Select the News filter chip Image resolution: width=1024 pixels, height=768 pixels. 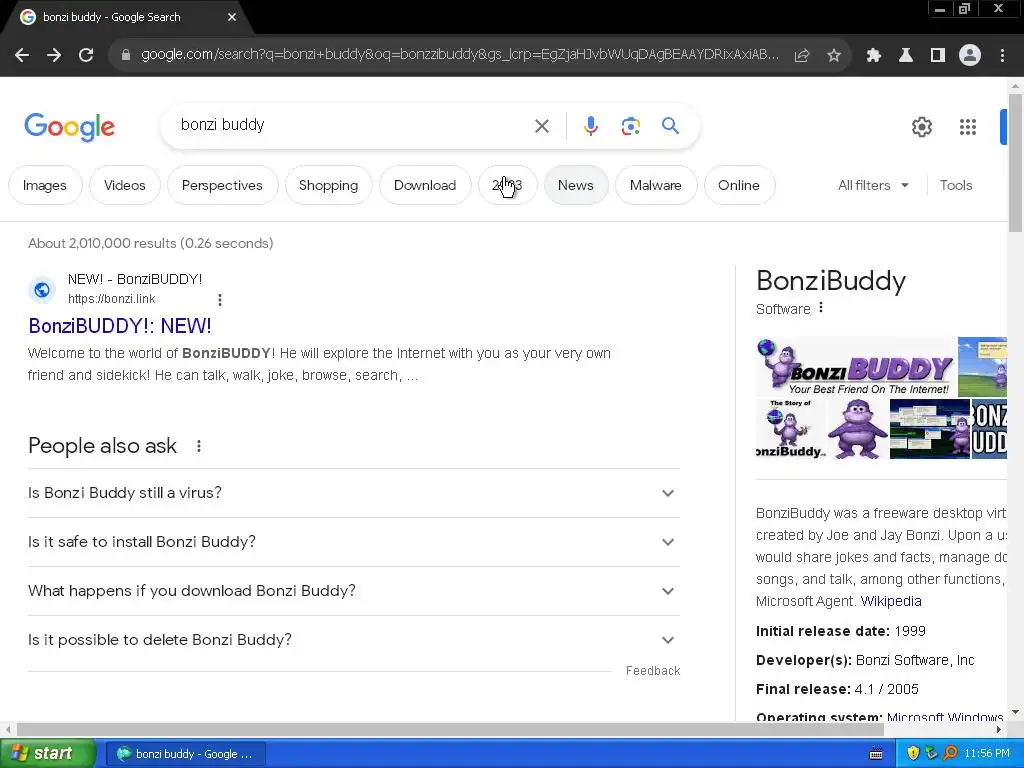point(576,185)
